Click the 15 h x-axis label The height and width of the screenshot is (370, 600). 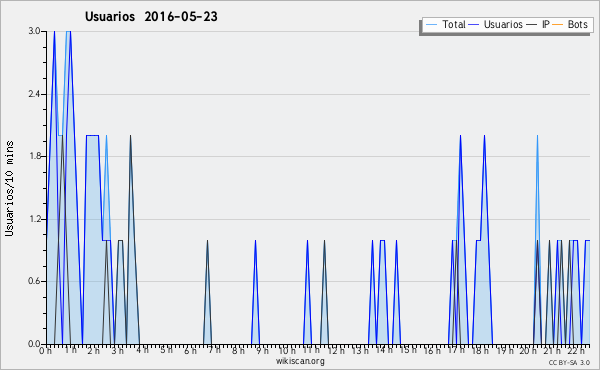[408, 350]
